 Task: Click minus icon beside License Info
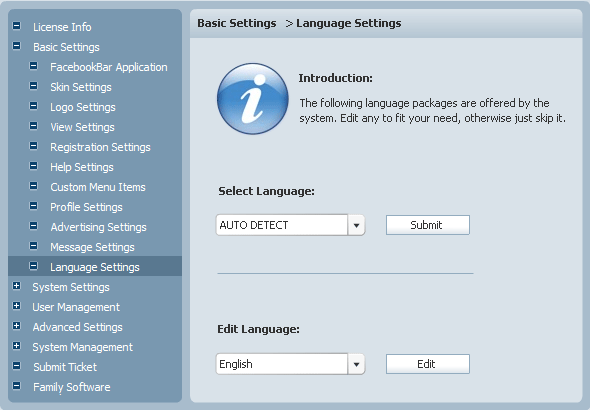click(x=17, y=26)
